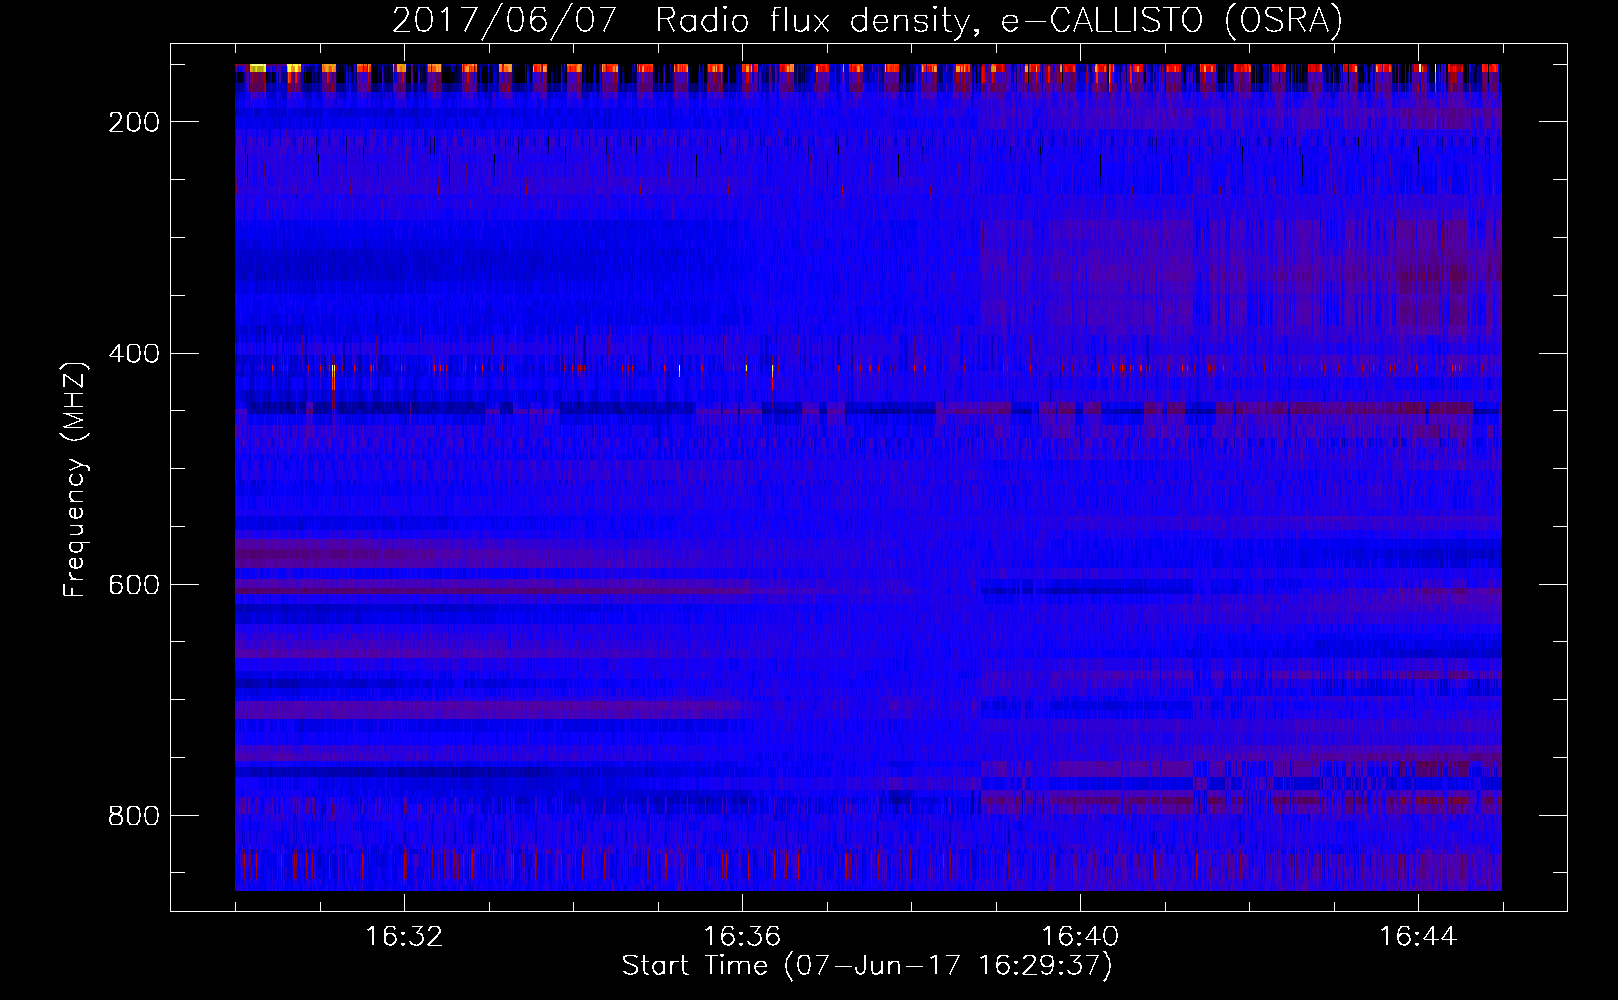Click the plot title '2017/06/07 Radio flux density, e-CALLISTO (OSRA)'
Screen dimensions: 1618x1000
(867, 21)
